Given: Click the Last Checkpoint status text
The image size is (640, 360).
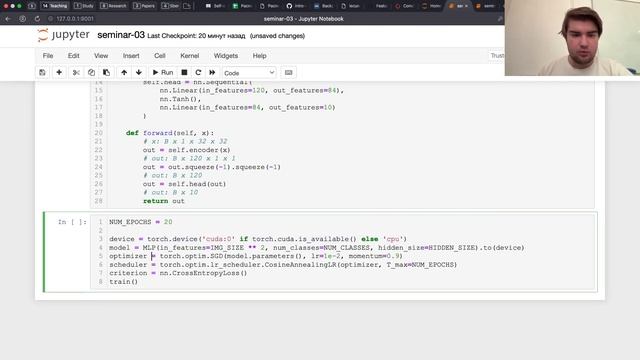Looking at the screenshot, I should [x=196, y=36].
